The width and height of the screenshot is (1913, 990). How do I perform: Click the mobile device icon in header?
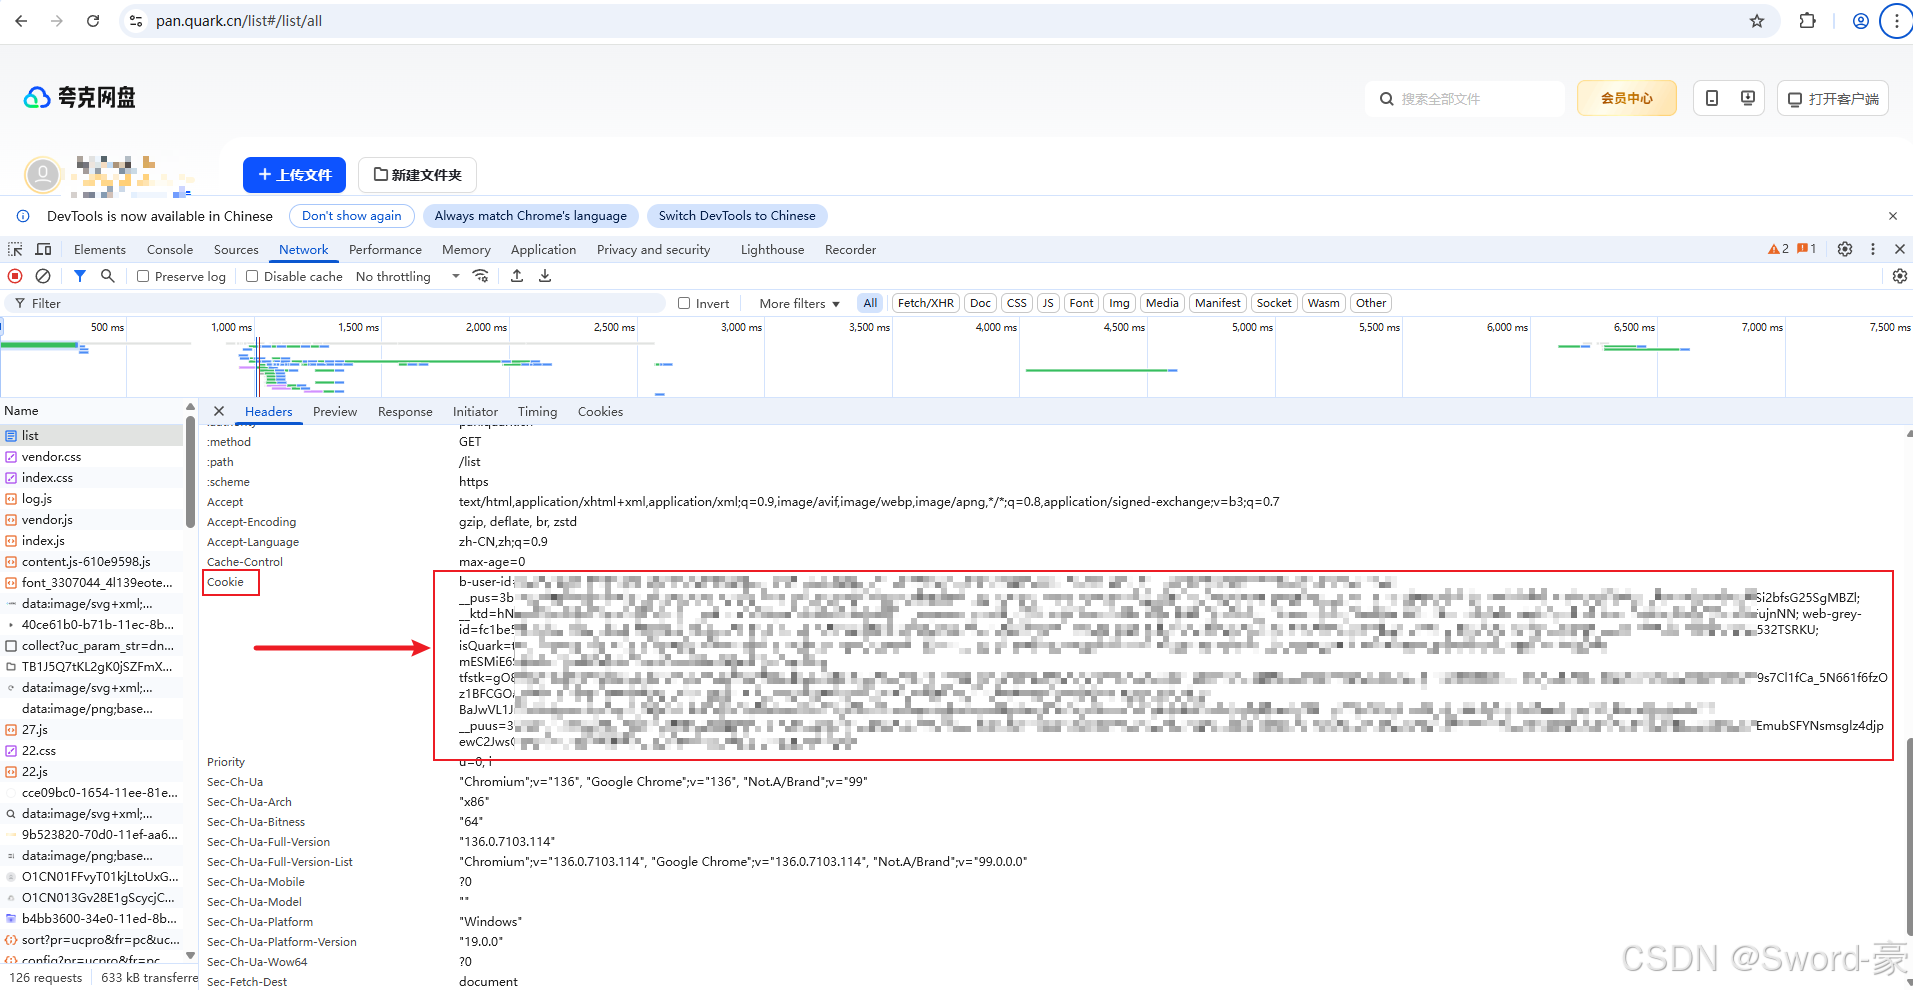point(1712,98)
